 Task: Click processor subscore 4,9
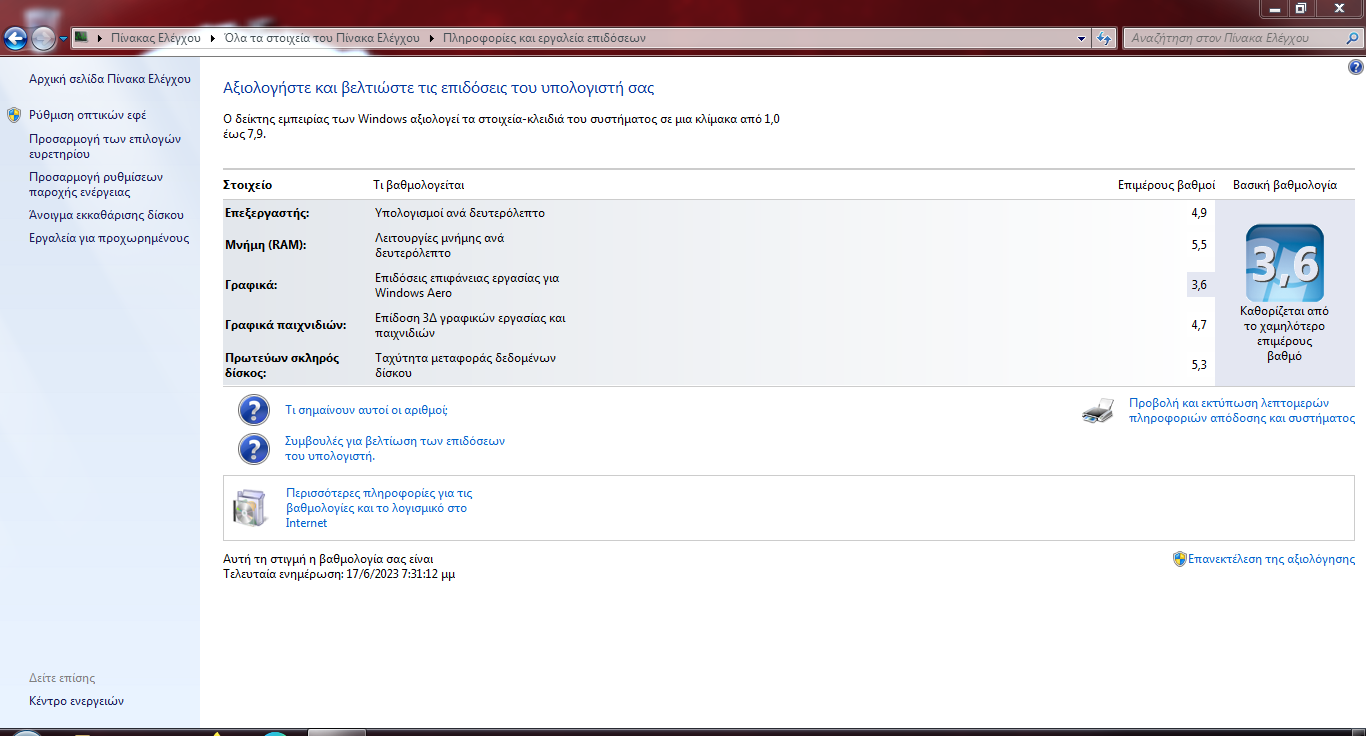click(x=1199, y=213)
